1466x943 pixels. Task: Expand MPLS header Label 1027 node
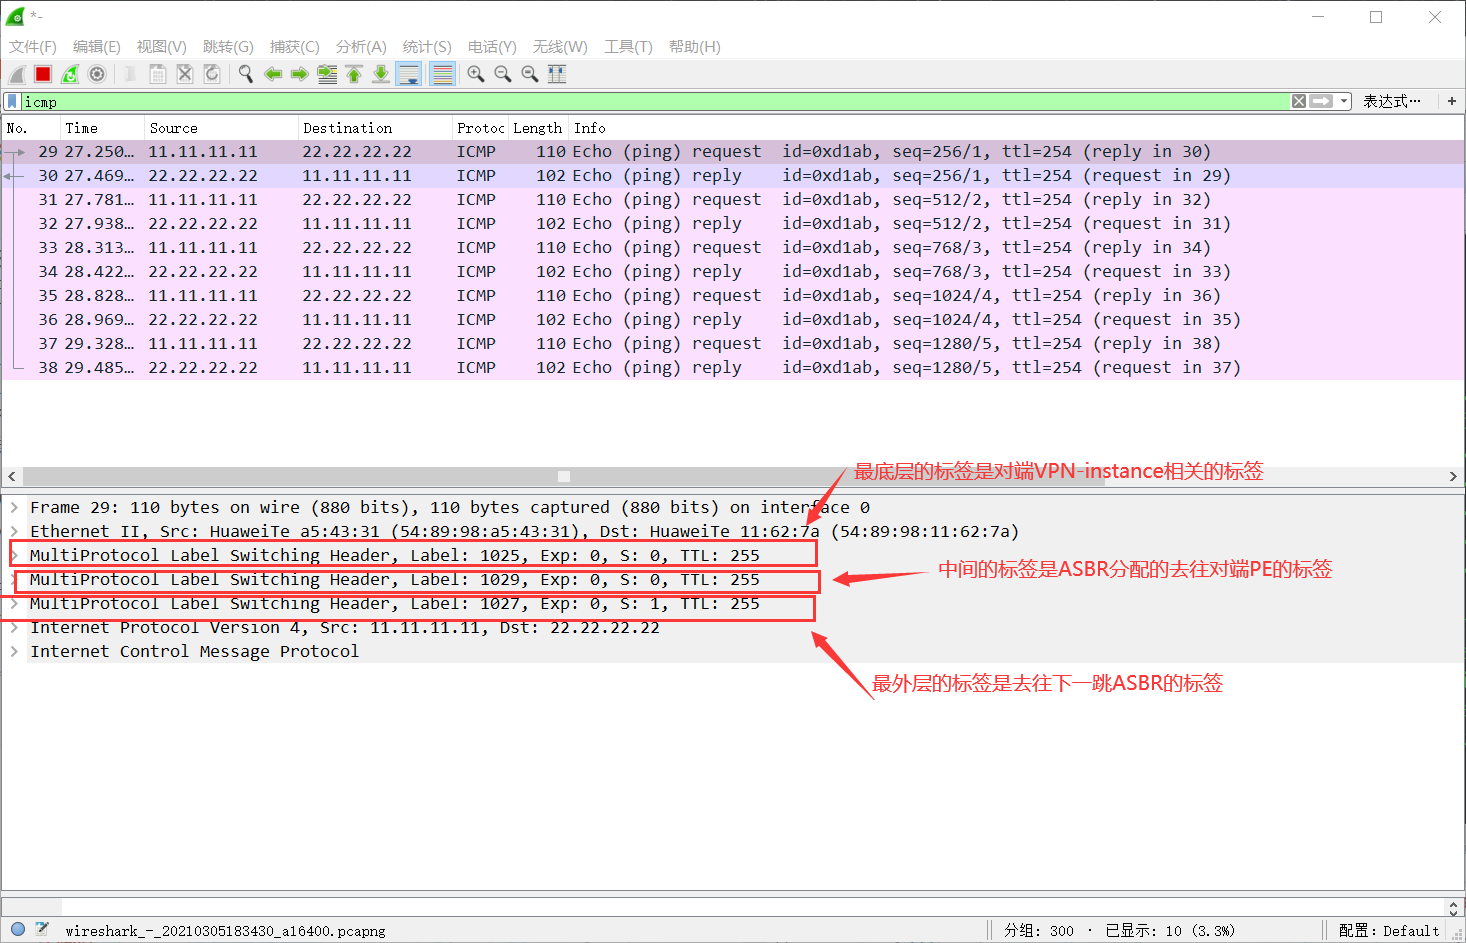tap(14, 603)
